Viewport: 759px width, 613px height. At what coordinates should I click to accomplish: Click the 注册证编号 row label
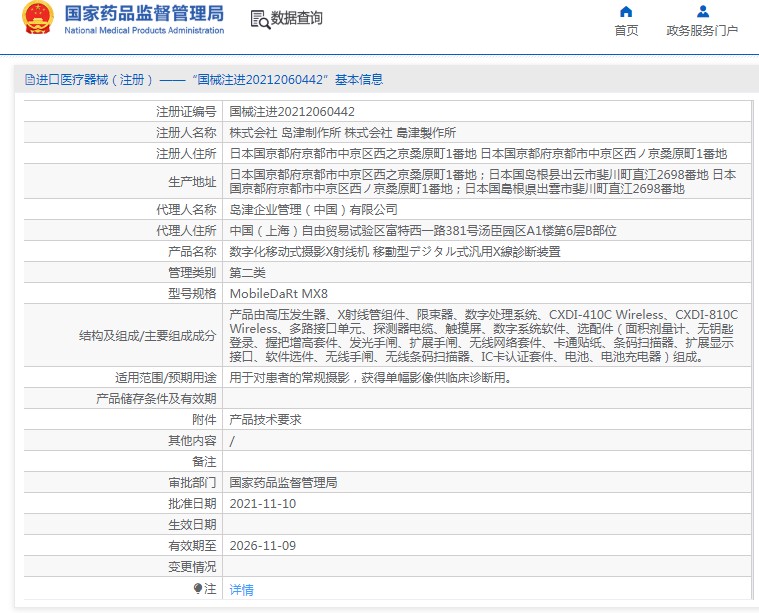click(x=186, y=112)
